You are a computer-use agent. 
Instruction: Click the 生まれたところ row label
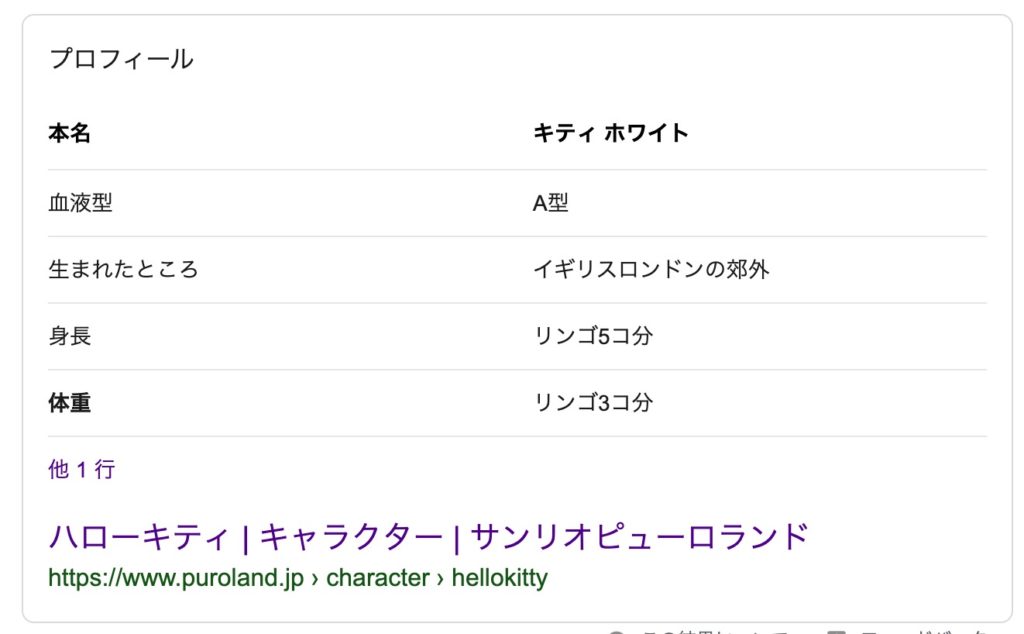(x=123, y=269)
